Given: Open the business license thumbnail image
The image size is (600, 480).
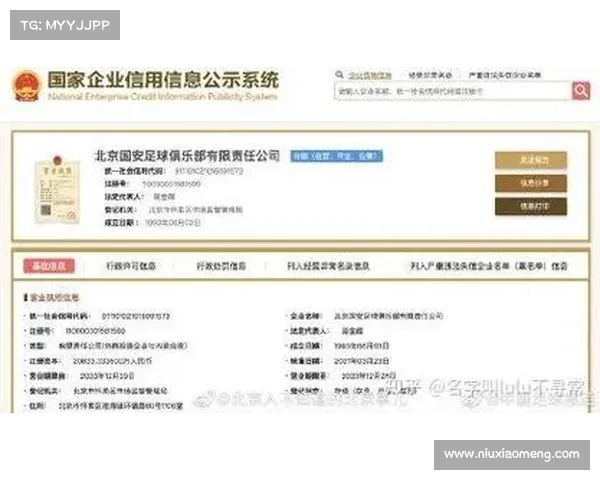Looking at the screenshot, I should click(x=57, y=189).
